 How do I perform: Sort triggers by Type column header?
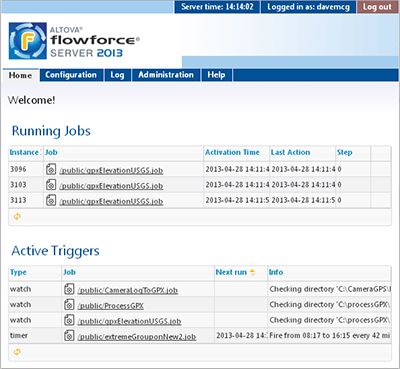pos(18,272)
